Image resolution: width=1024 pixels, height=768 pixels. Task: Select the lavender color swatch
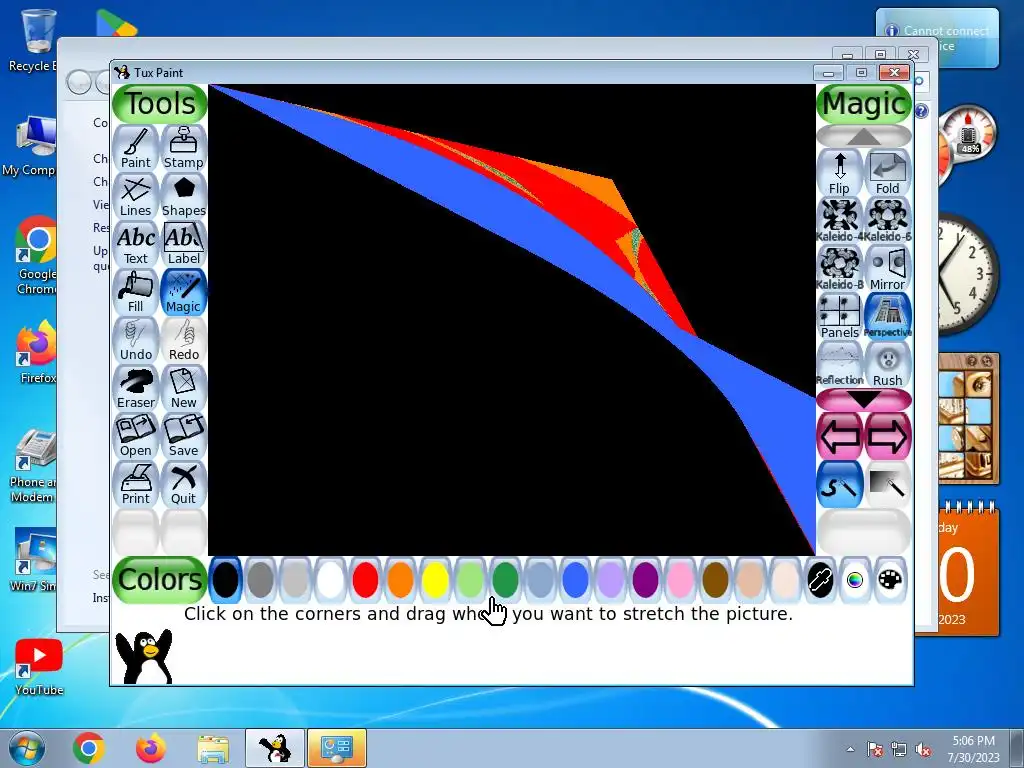pos(610,580)
